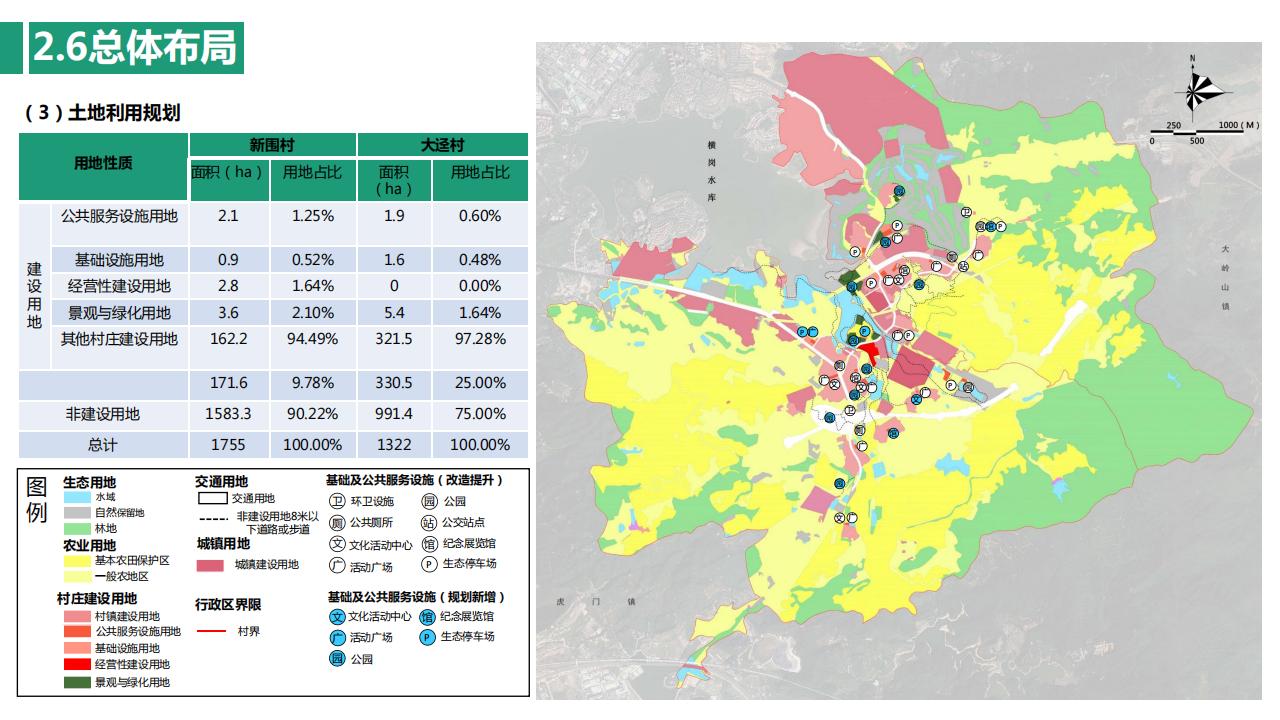Click the table cell 330.5
The height and width of the screenshot is (720, 1280).
pyautogui.click(x=394, y=383)
